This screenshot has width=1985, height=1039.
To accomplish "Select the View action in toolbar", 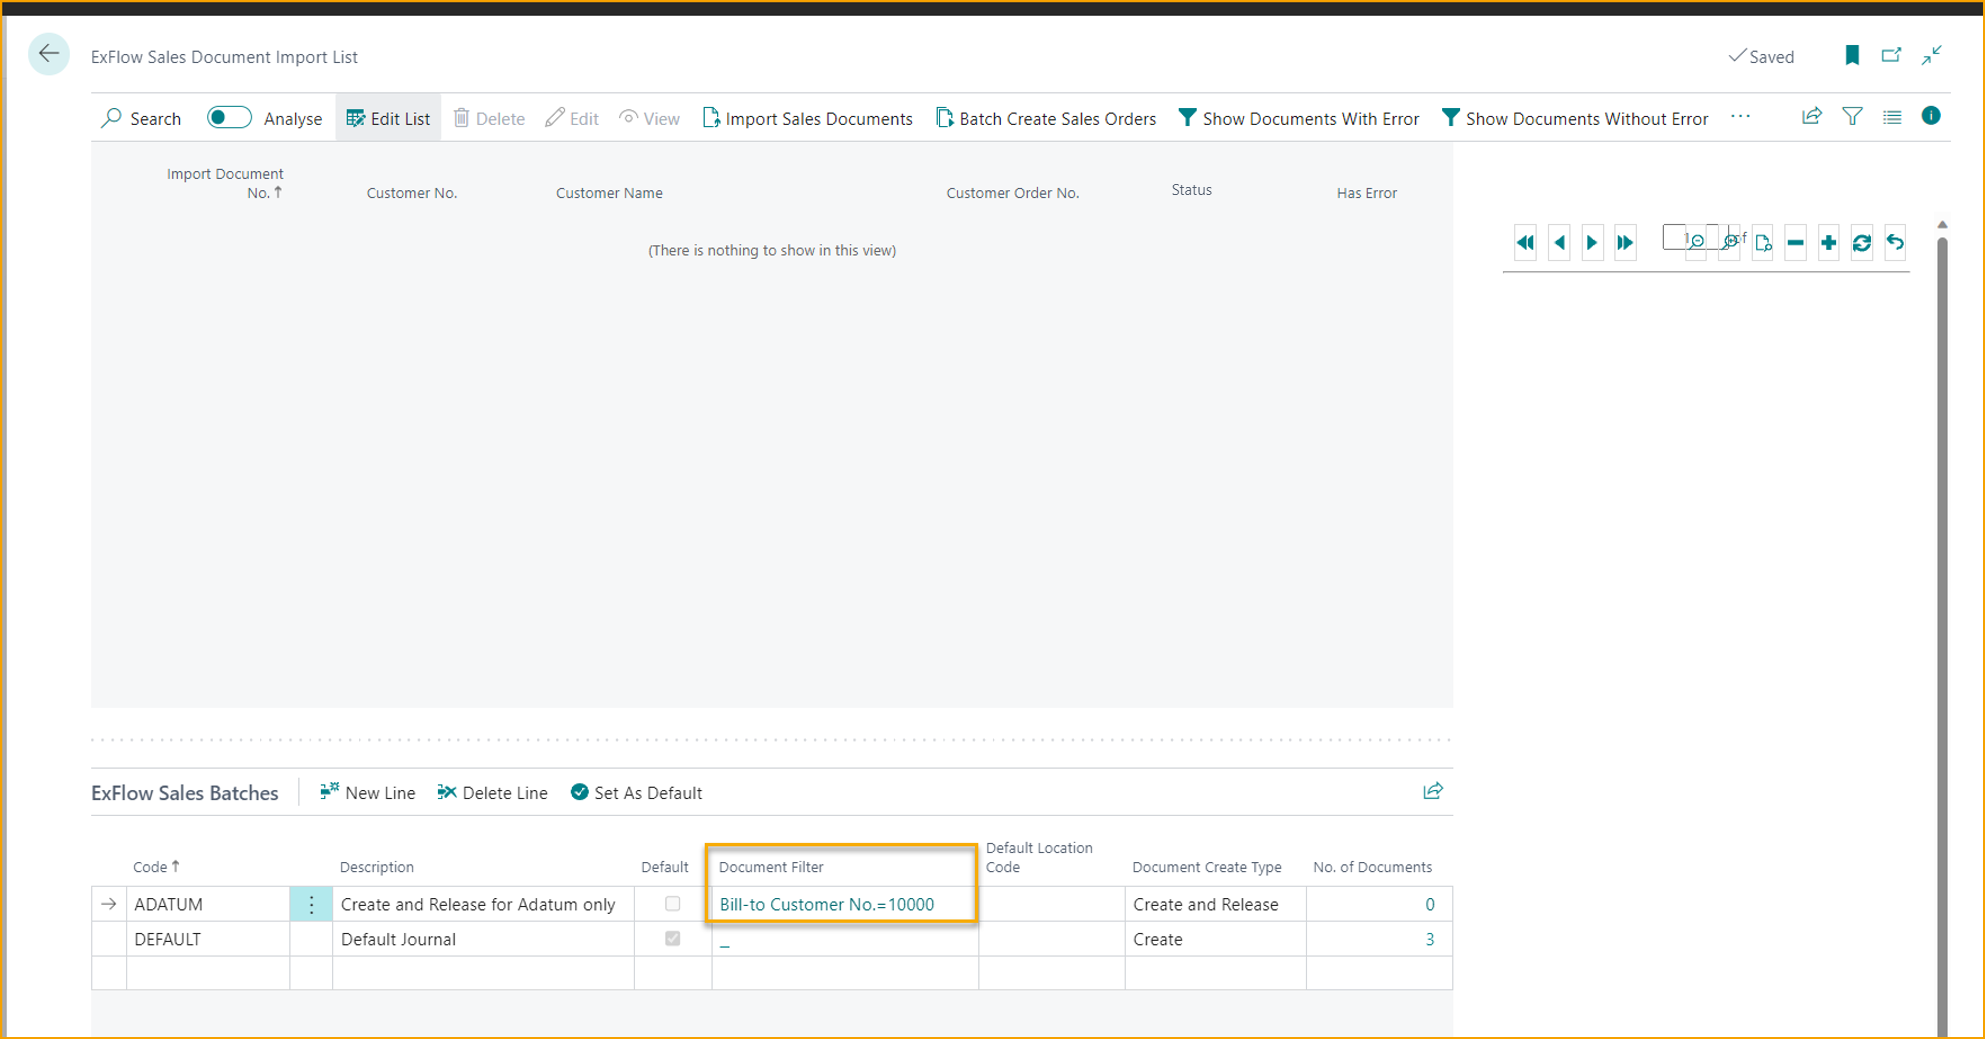I will pos(650,118).
